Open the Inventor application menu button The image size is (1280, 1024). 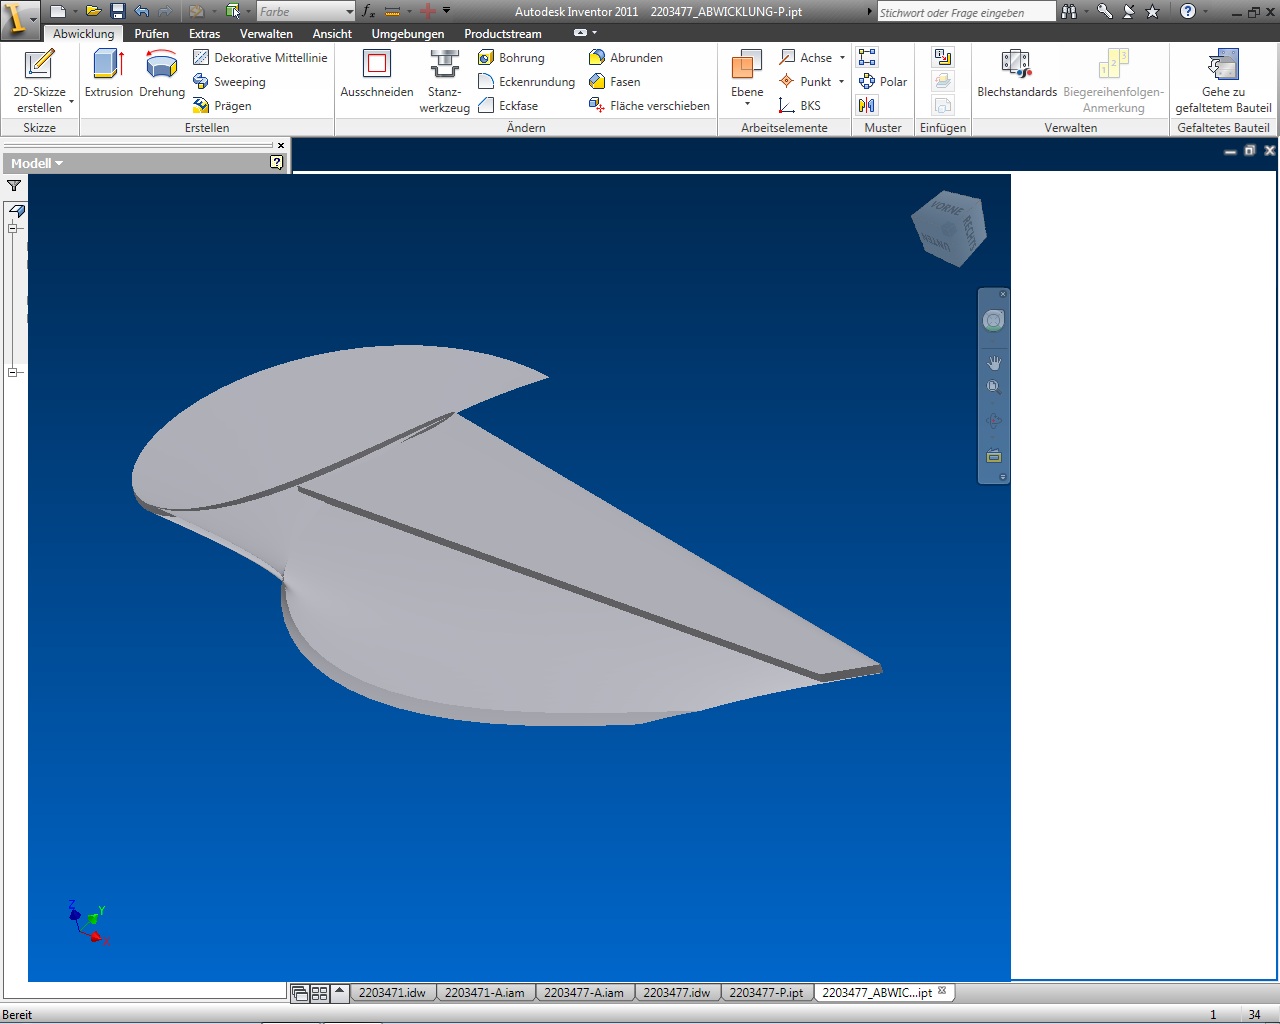click(x=18, y=17)
